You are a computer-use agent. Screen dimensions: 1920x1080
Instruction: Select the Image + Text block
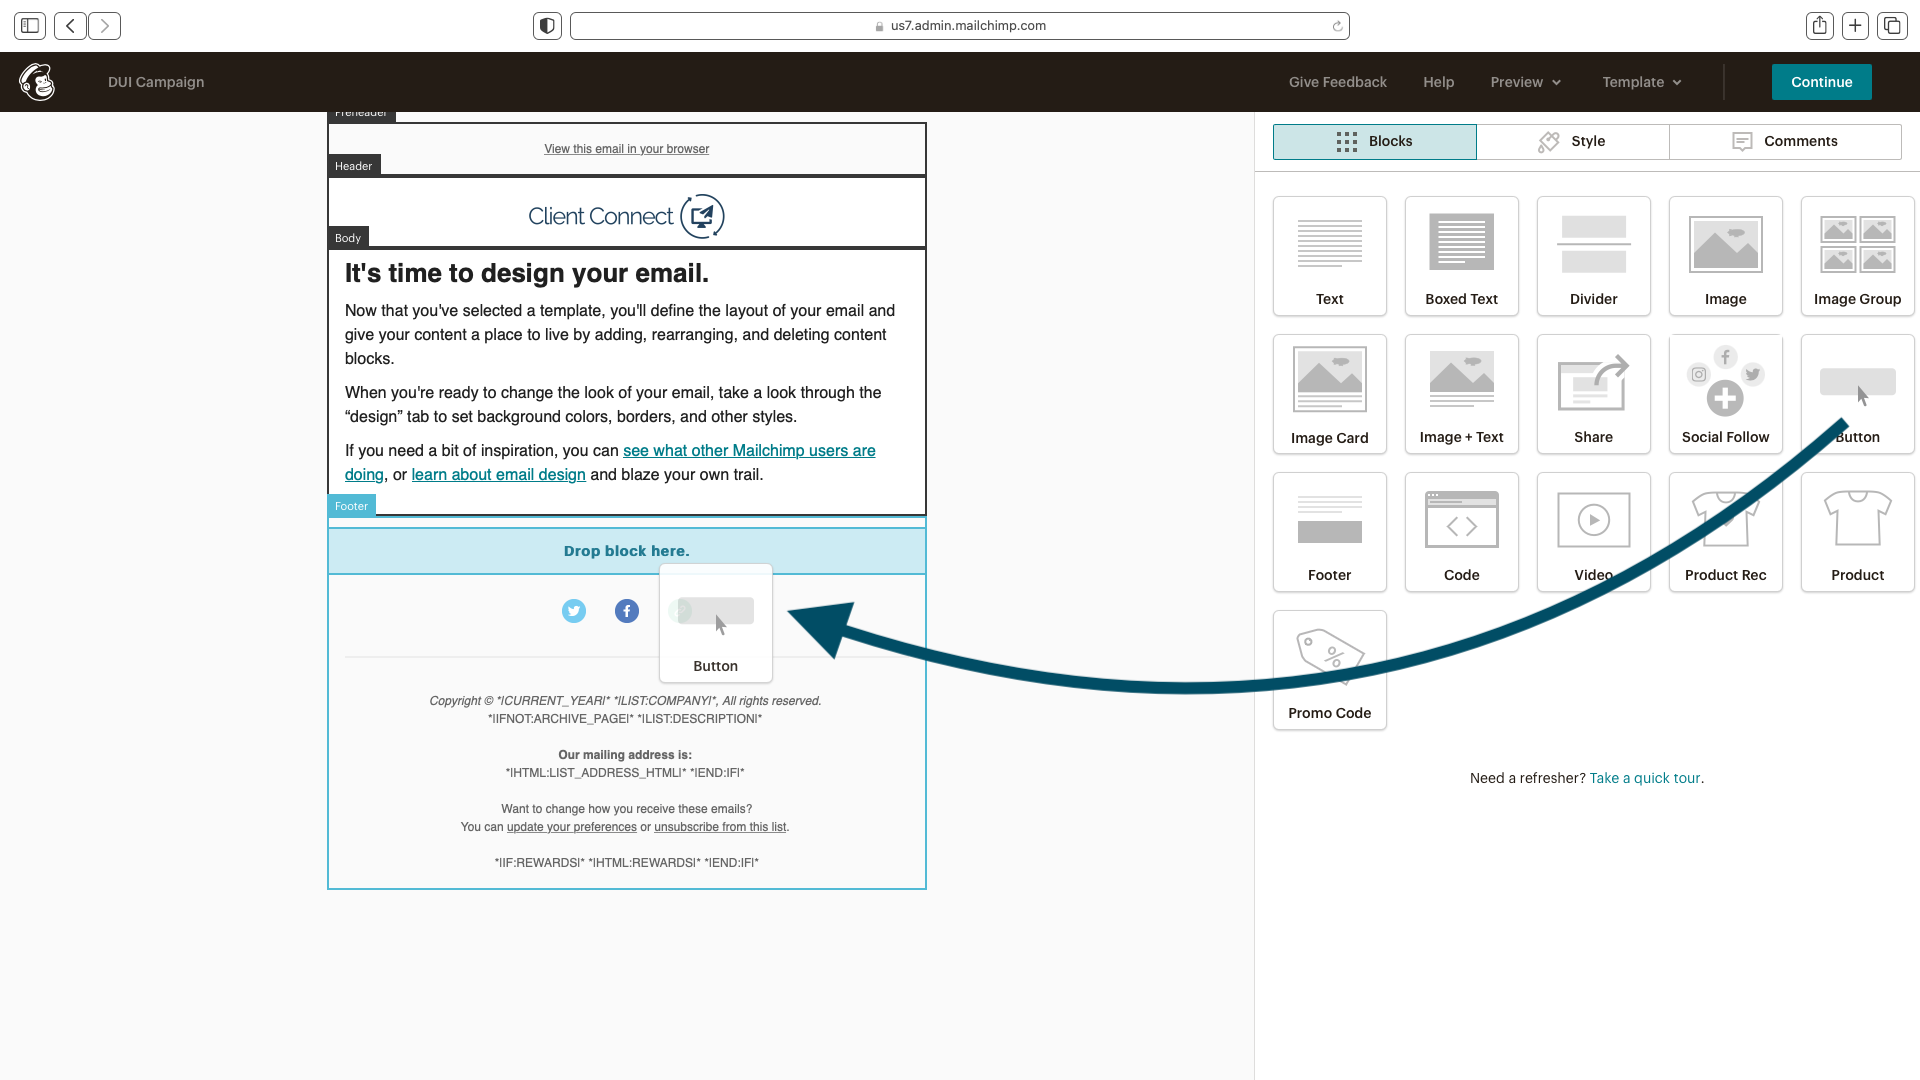pos(1461,394)
